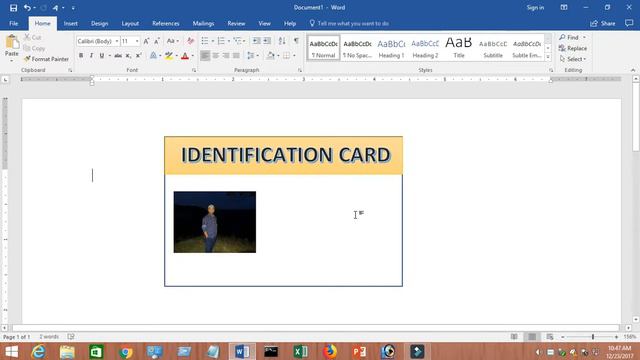Click the Share button
640x360 pixels.
(603, 24)
